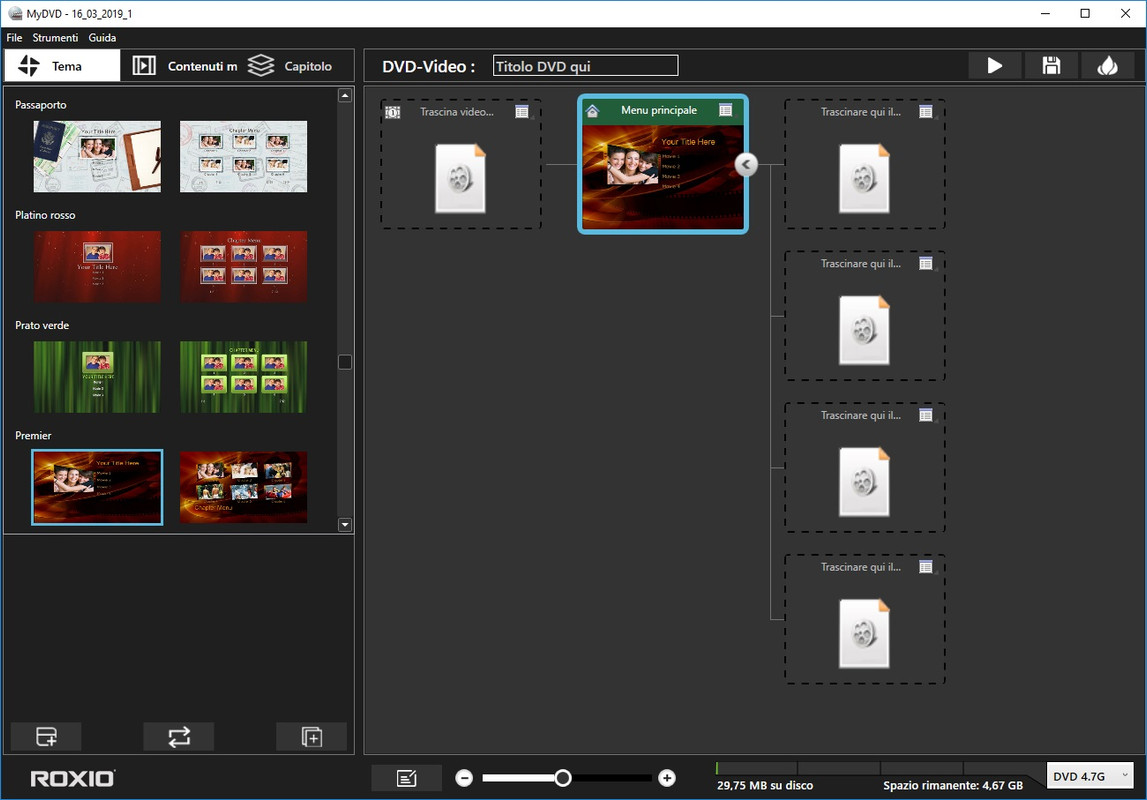Open the Strumenti menu
The image size is (1147, 800).
coord(55,37)
